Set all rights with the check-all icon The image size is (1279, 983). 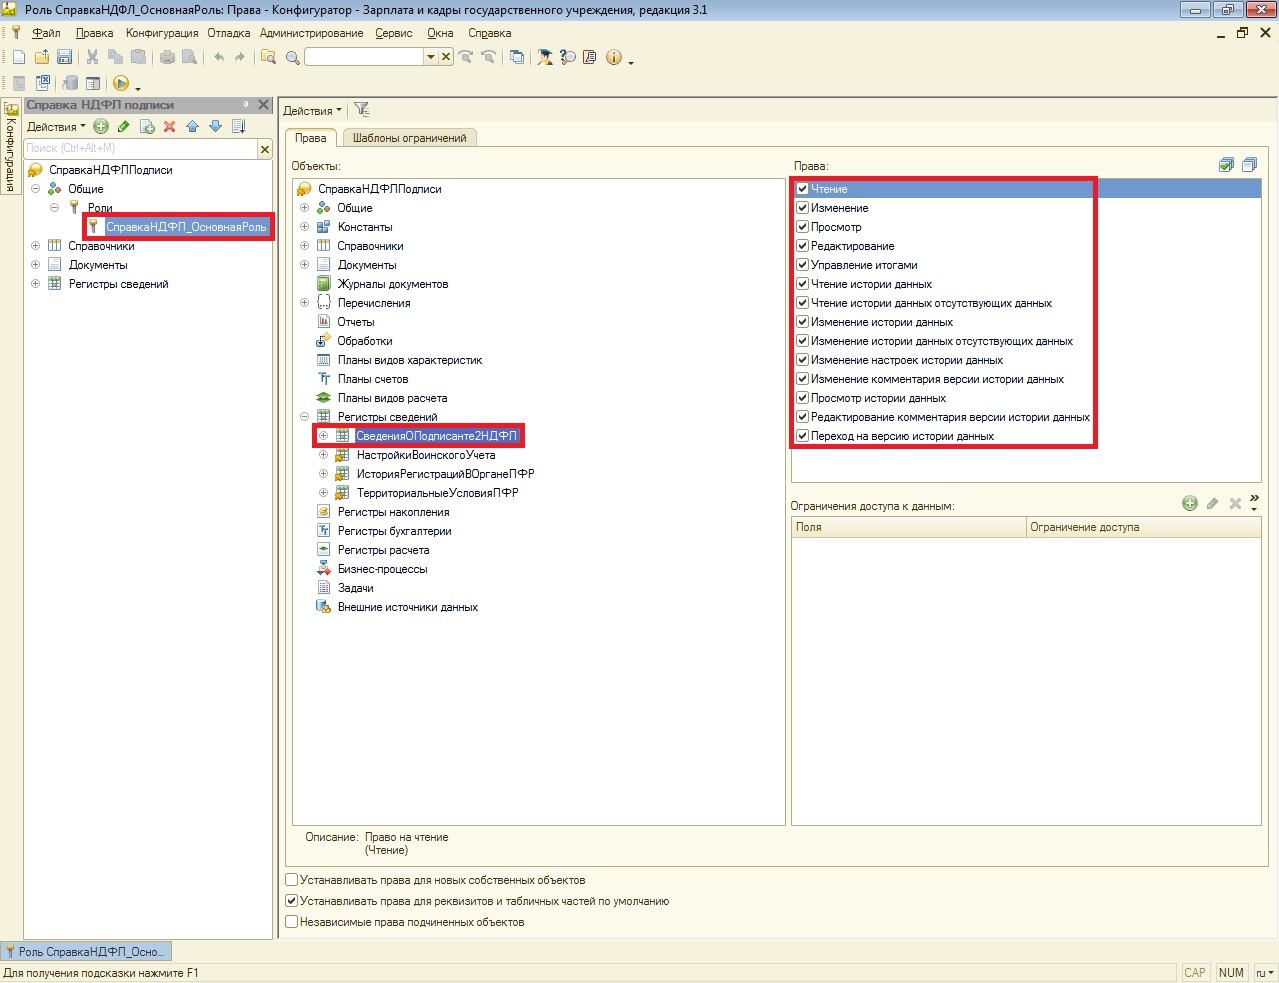coord(1227,165)
